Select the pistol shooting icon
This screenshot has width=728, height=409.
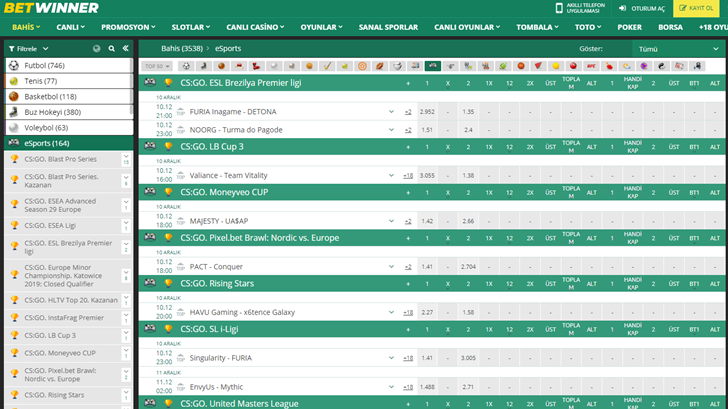click(x=450, y=66)
